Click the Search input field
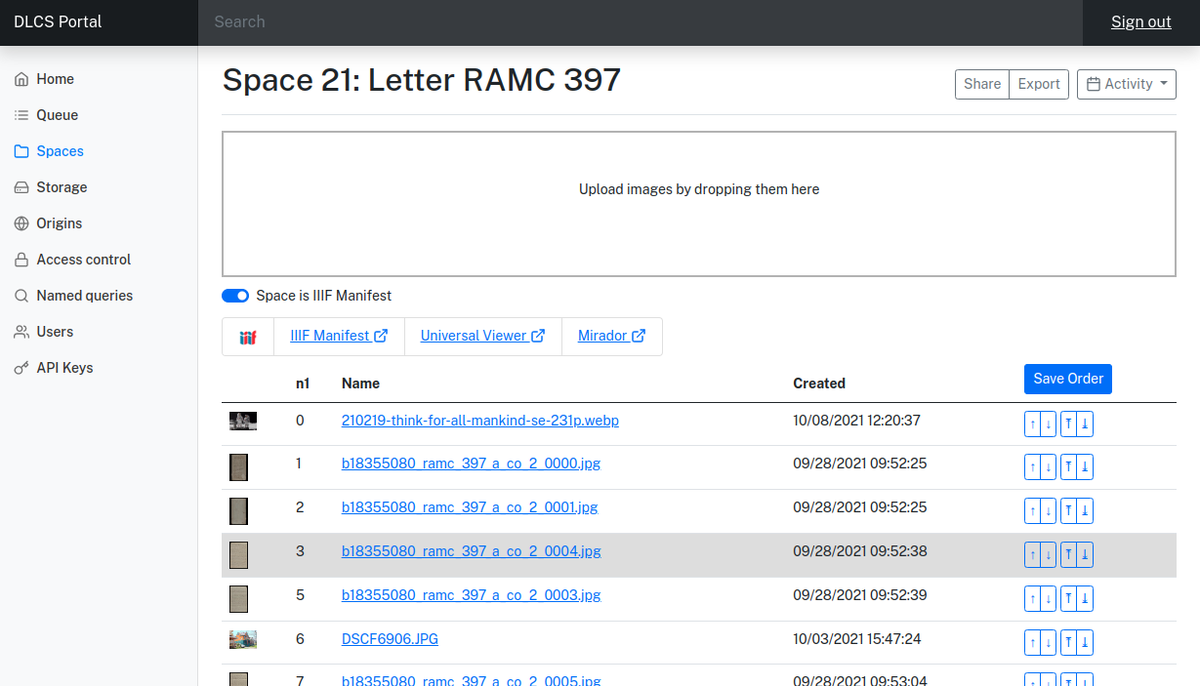 pos(640,22)
